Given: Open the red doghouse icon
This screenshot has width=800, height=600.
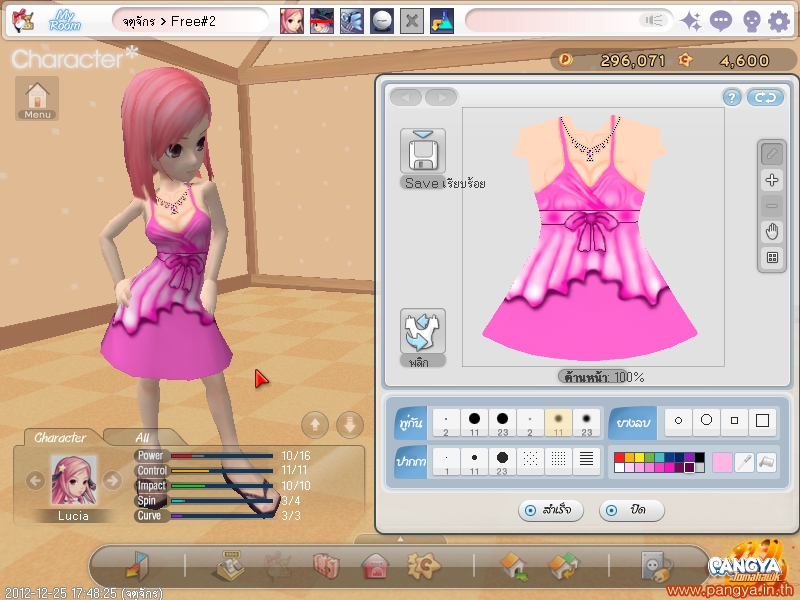Looking at the screenshot, I should [x=376, y=566].
